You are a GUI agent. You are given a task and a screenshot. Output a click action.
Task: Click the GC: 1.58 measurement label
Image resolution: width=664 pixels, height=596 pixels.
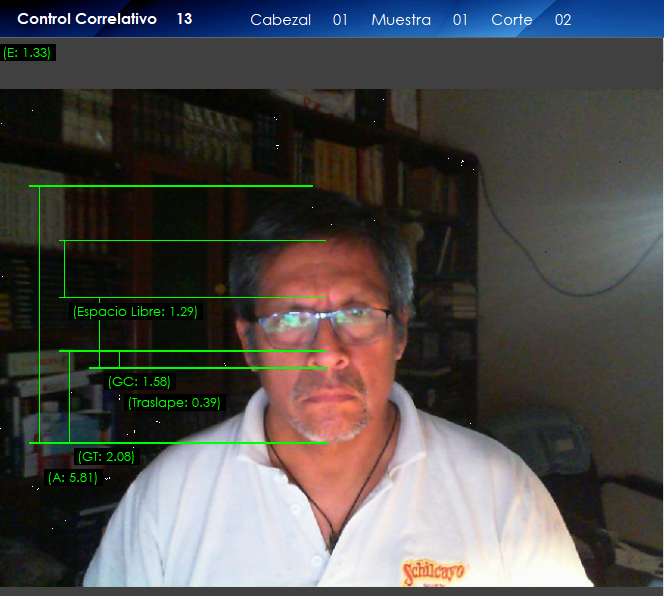[x=139, y=382]
